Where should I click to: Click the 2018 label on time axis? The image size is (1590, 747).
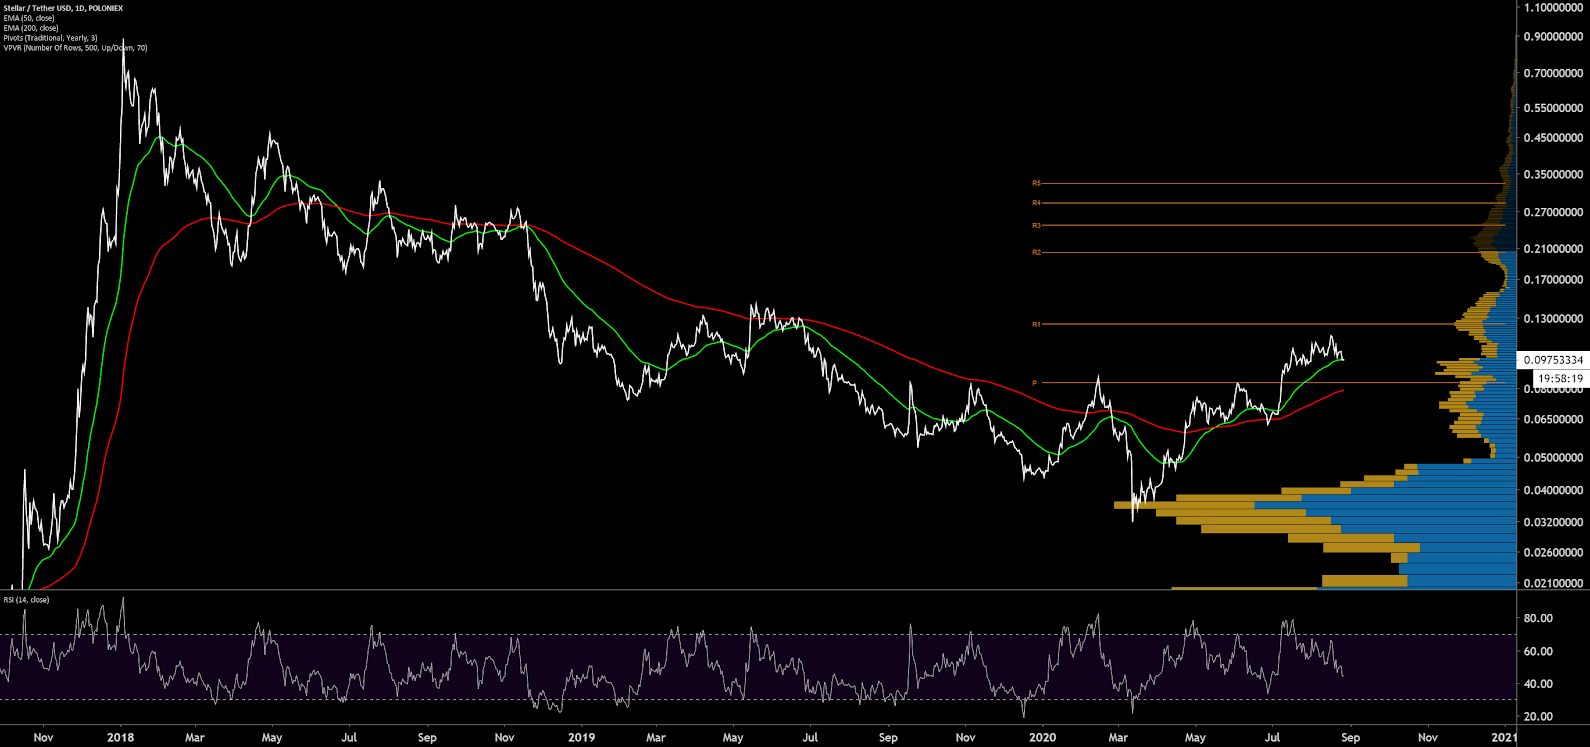(x=120, y=738)
